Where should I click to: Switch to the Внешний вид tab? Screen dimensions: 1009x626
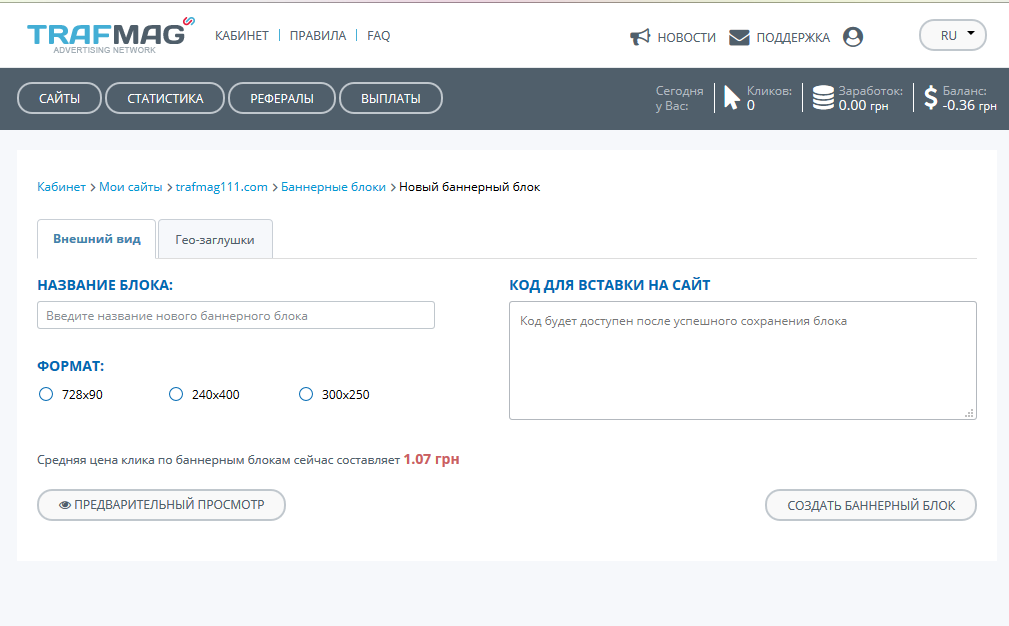(97, 239)
